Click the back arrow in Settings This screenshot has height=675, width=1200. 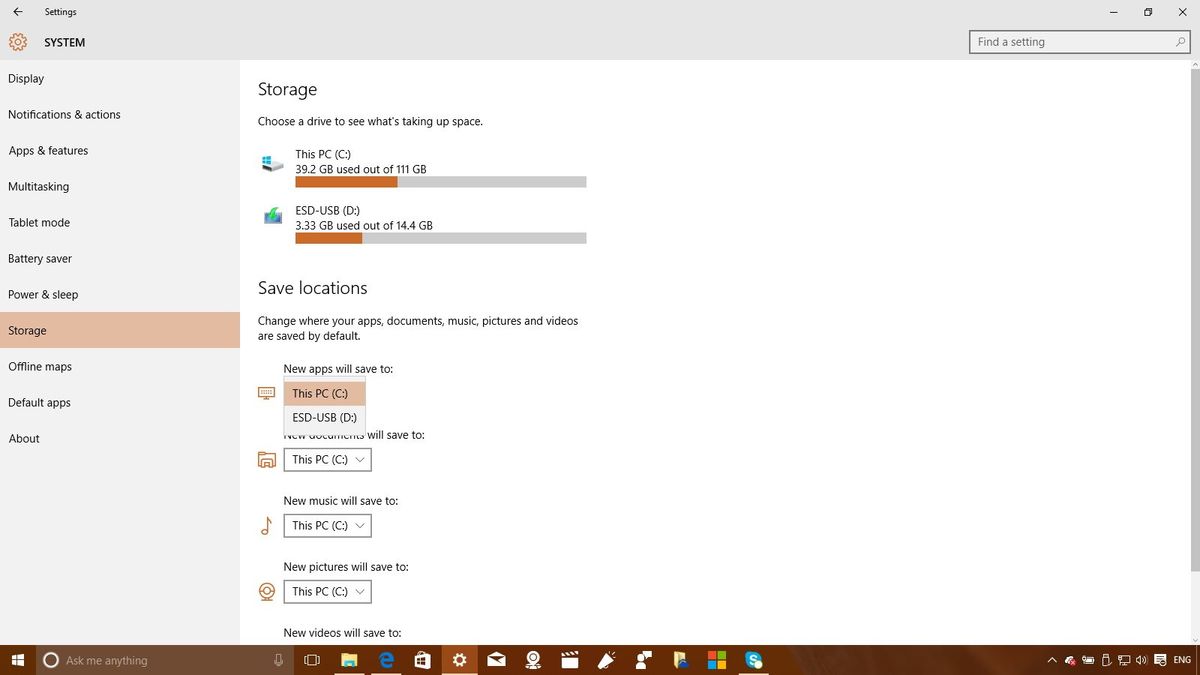point(17,12)
